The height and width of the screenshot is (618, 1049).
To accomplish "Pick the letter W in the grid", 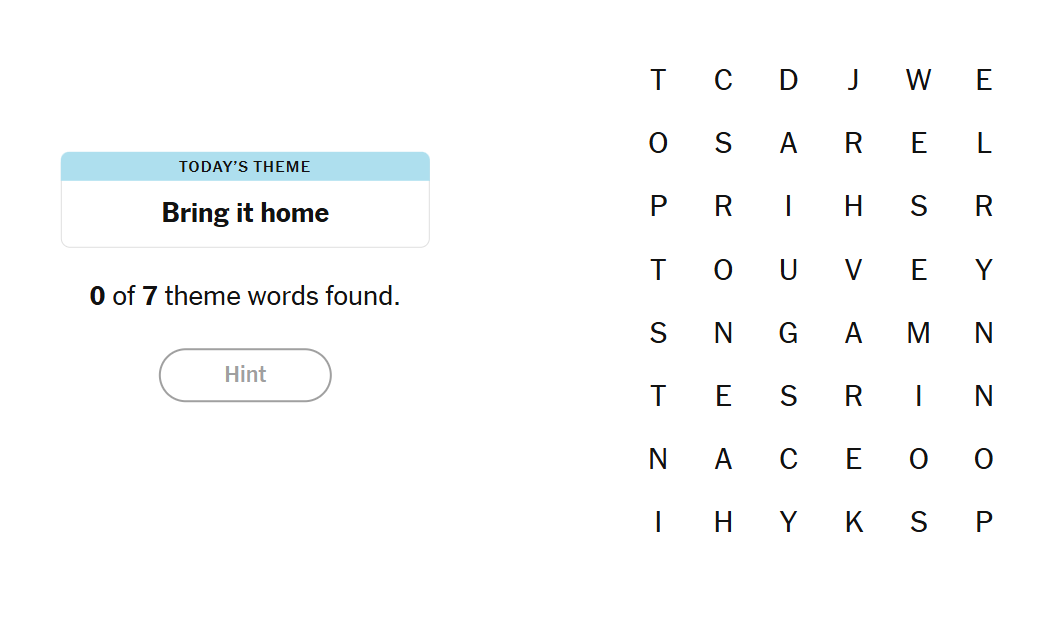I will tap(918, 80).
